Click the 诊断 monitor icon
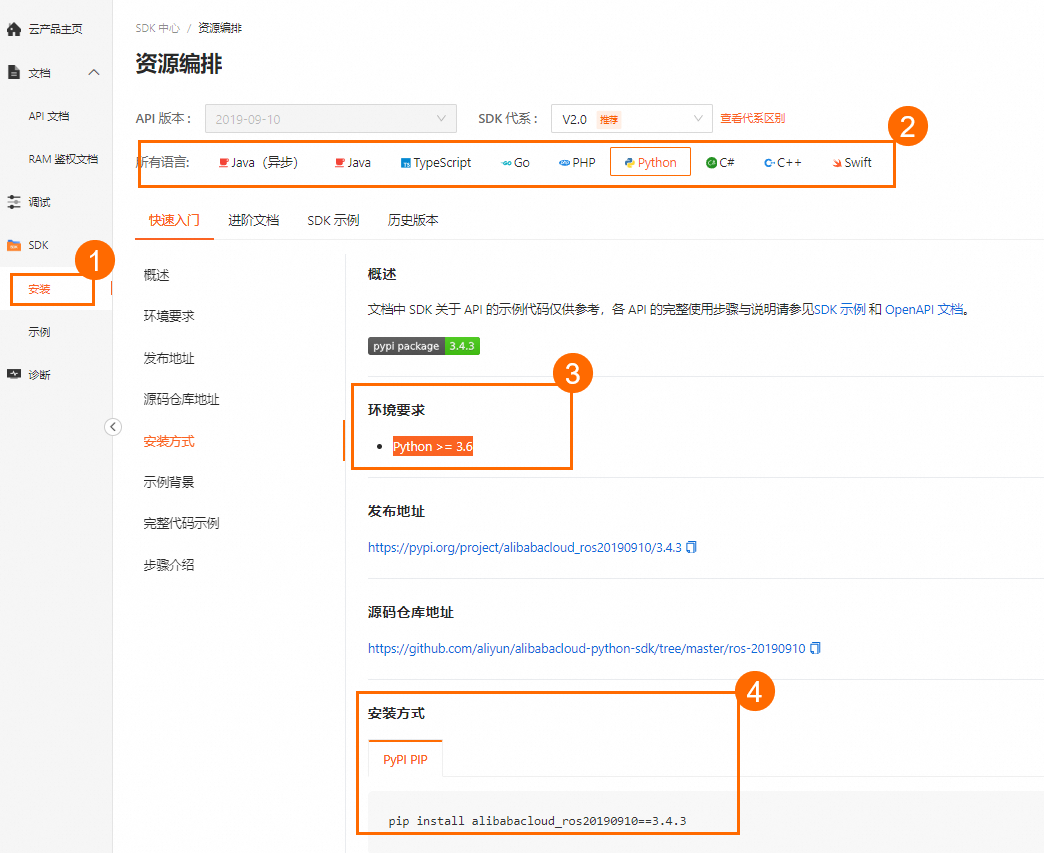This screenshot has height=853, width=1044. [14, 374]
